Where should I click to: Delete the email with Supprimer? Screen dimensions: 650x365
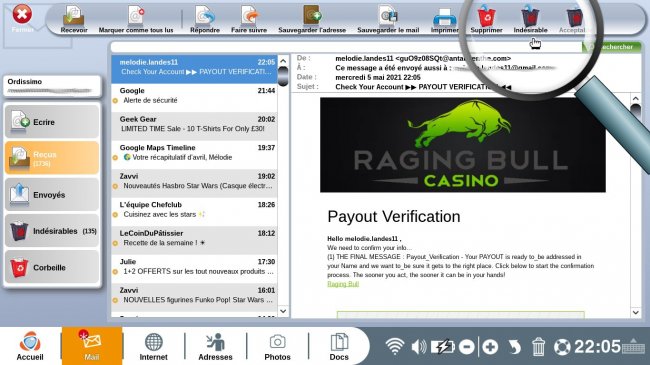(486, 19)
